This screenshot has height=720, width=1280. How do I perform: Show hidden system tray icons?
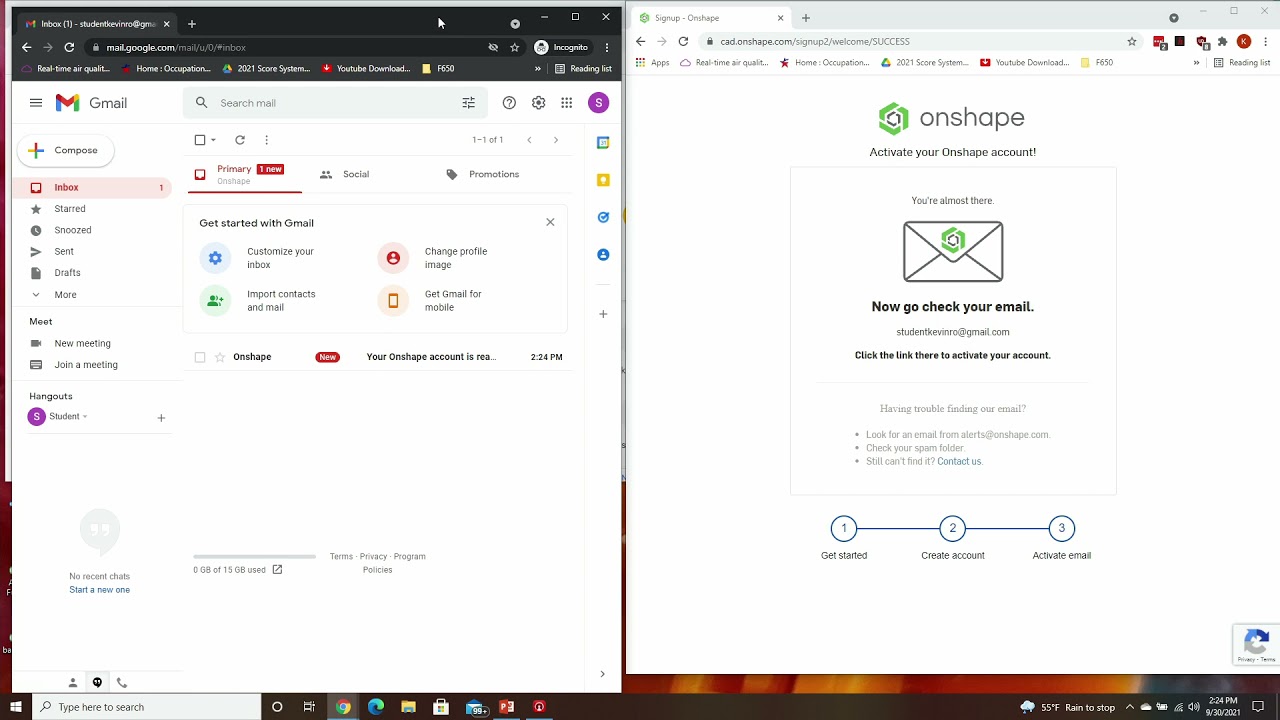(x=1130, y=707)
